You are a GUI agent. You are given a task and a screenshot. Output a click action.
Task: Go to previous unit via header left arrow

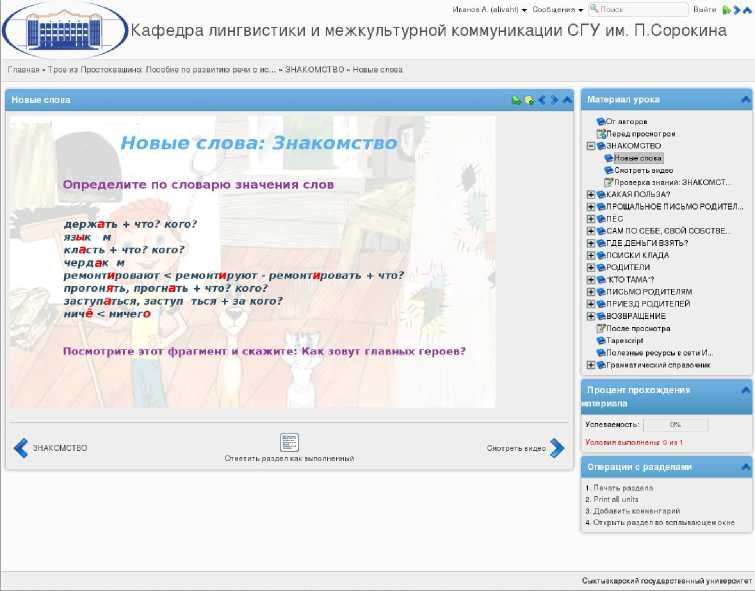click(542, 100)
